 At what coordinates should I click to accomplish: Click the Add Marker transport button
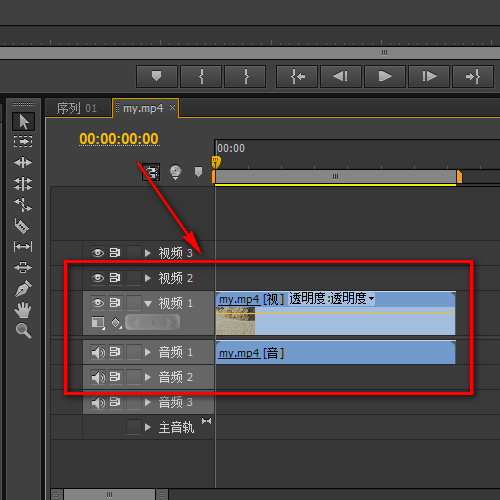156,76
